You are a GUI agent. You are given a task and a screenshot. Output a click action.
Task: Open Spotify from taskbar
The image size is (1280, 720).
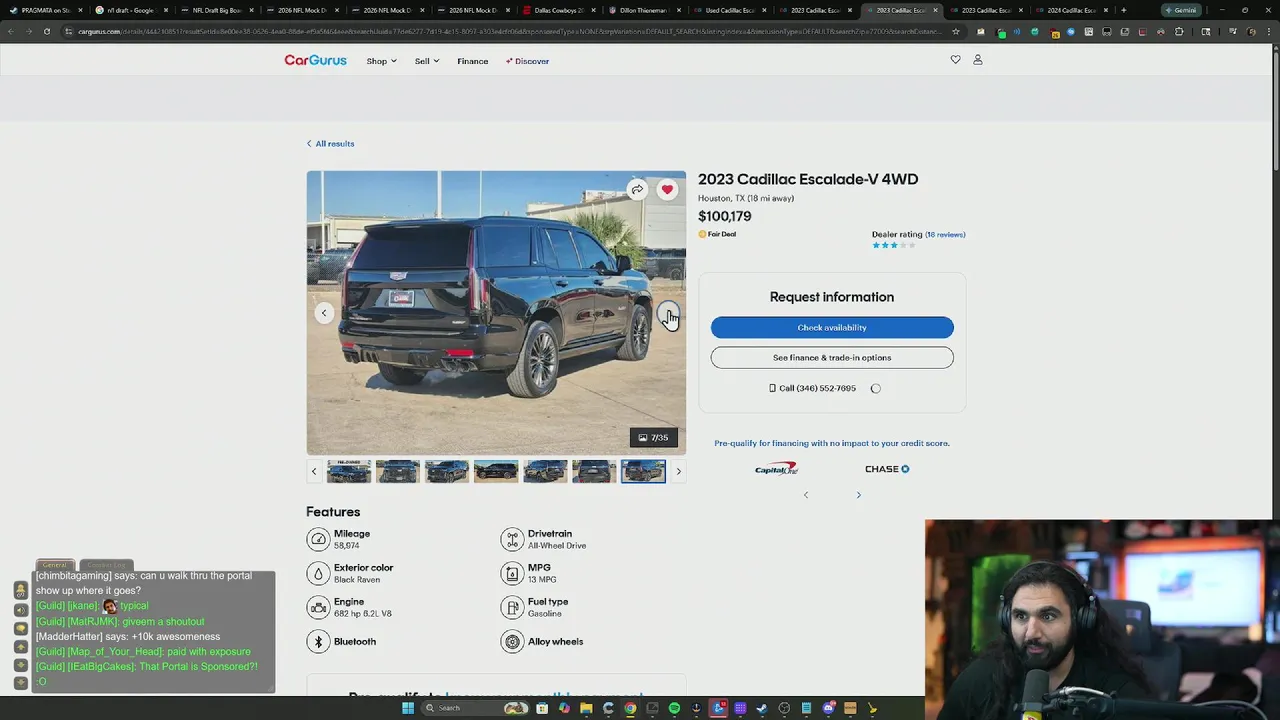(x=674, y=708)
